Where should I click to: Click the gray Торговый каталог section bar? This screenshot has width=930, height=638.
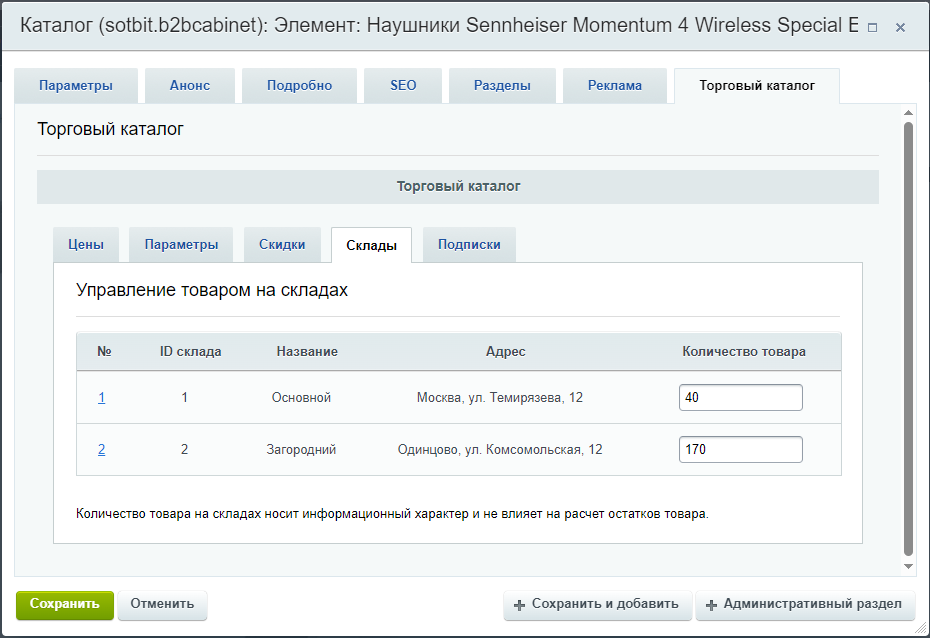458,187
